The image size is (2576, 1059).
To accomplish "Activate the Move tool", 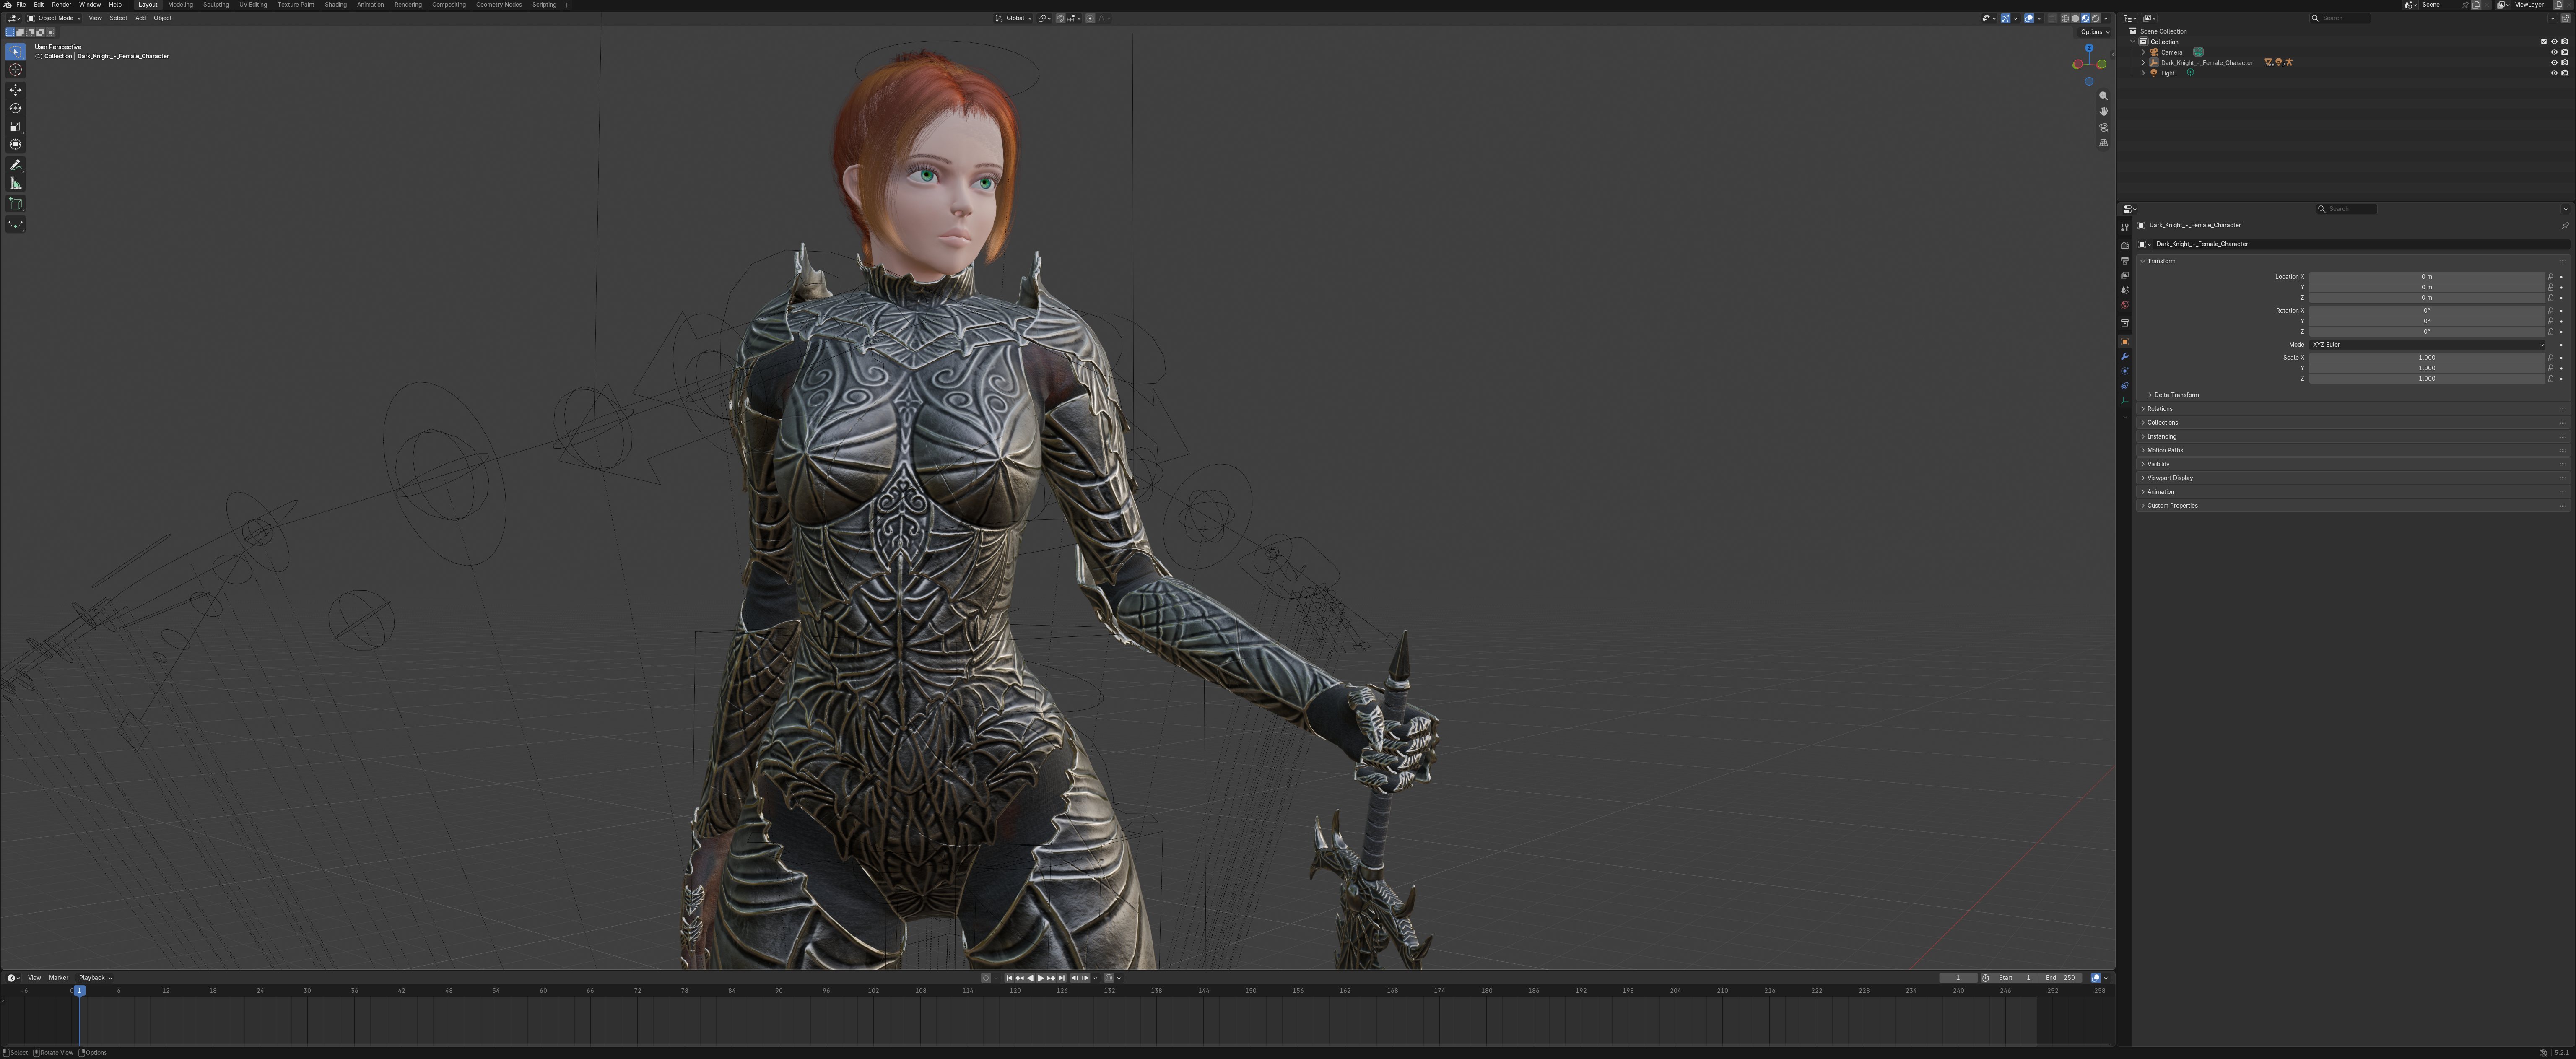I will [15, 90].
